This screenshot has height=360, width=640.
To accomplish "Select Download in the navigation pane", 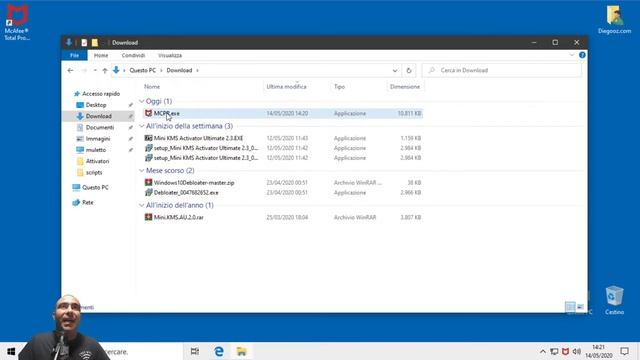I will pos(98,116).
